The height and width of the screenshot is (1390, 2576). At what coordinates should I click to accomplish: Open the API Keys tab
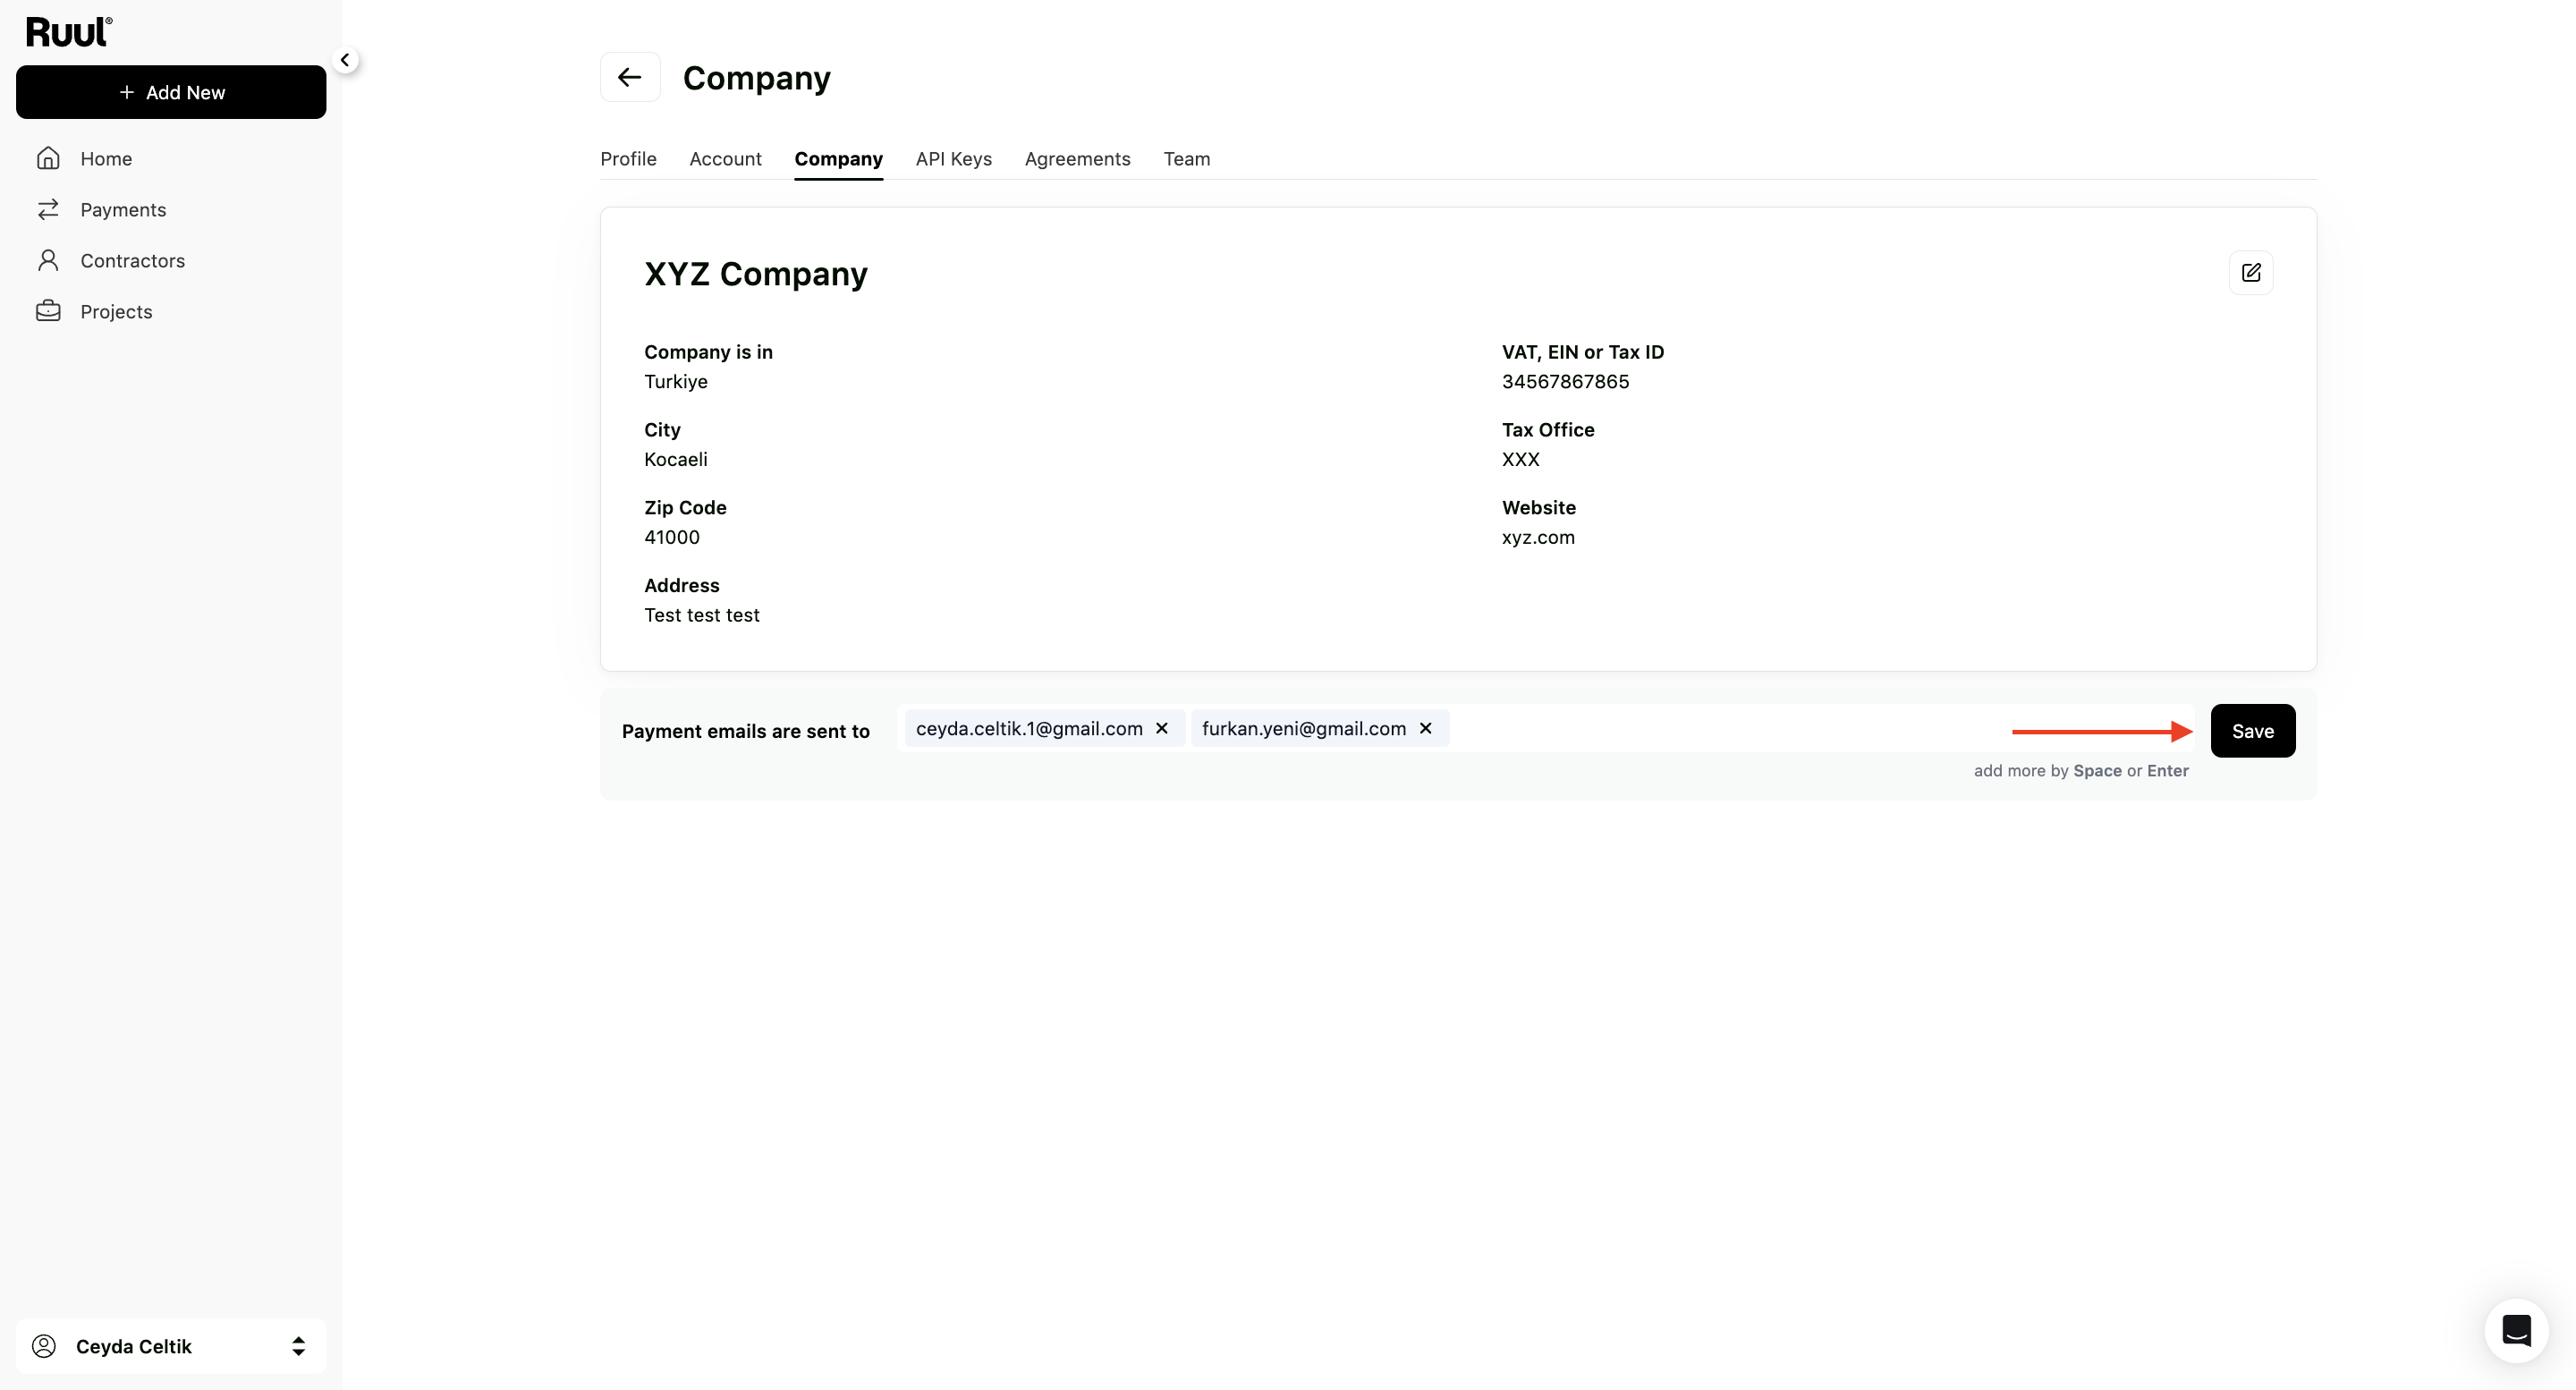[953, 158]
